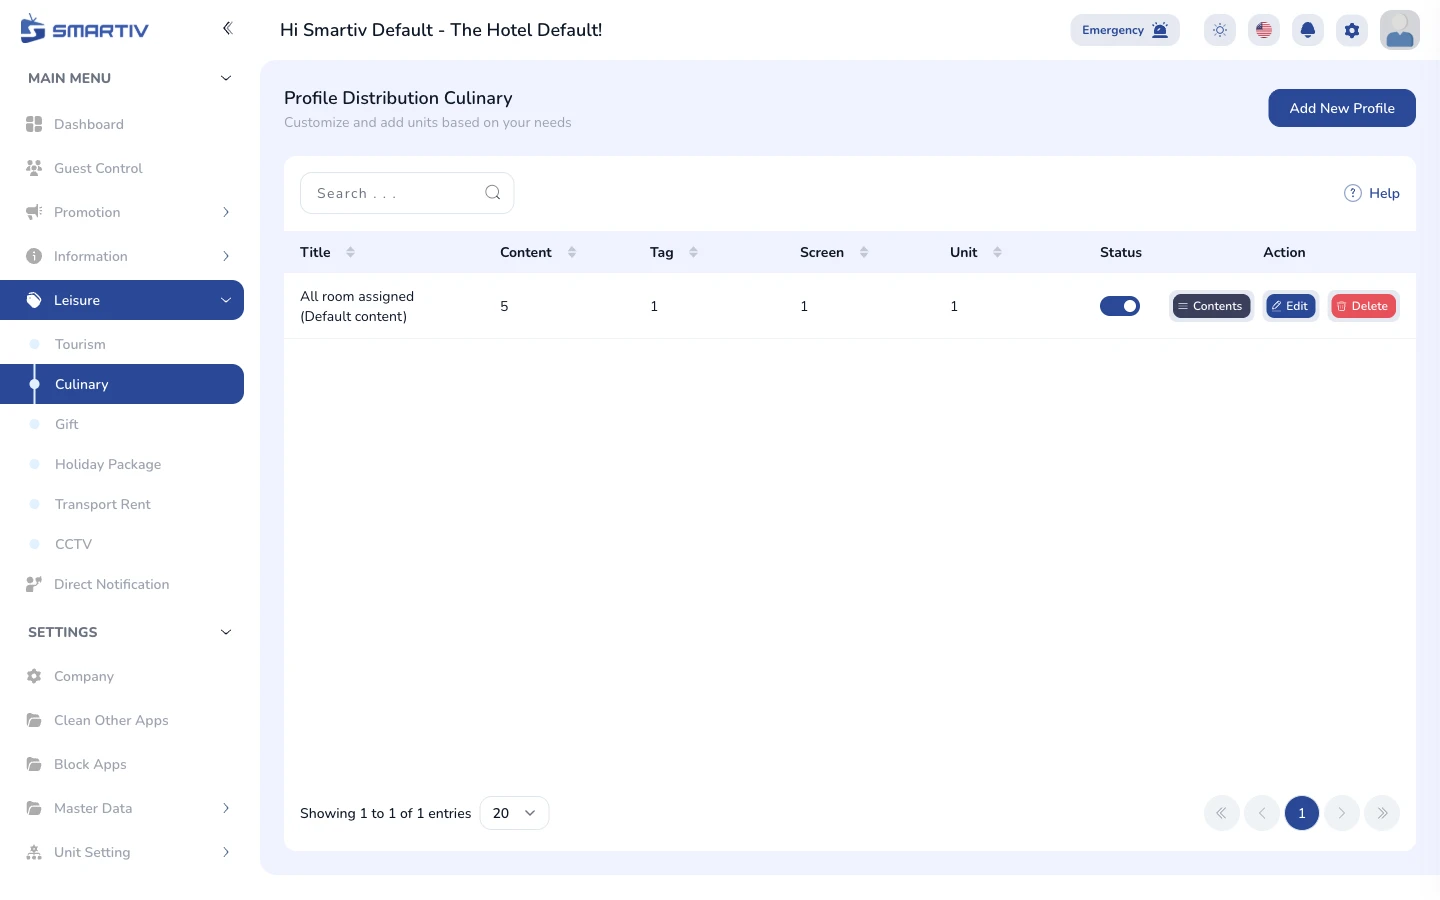The height and width of the screenshot is (900, 1440).
Task: Expand the Master Data submenu arrow
Action: coord(226,808)
